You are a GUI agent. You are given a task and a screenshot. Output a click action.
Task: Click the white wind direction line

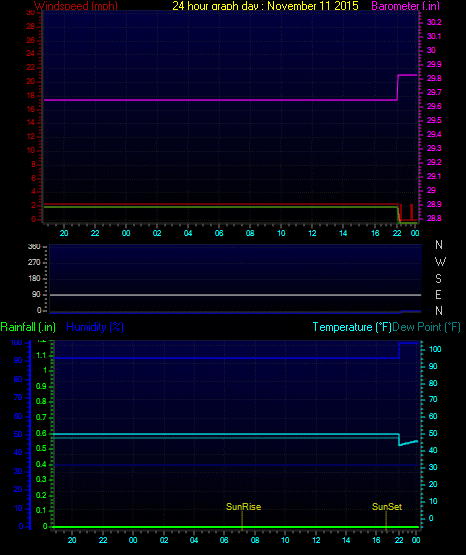(x=235, y=295)
